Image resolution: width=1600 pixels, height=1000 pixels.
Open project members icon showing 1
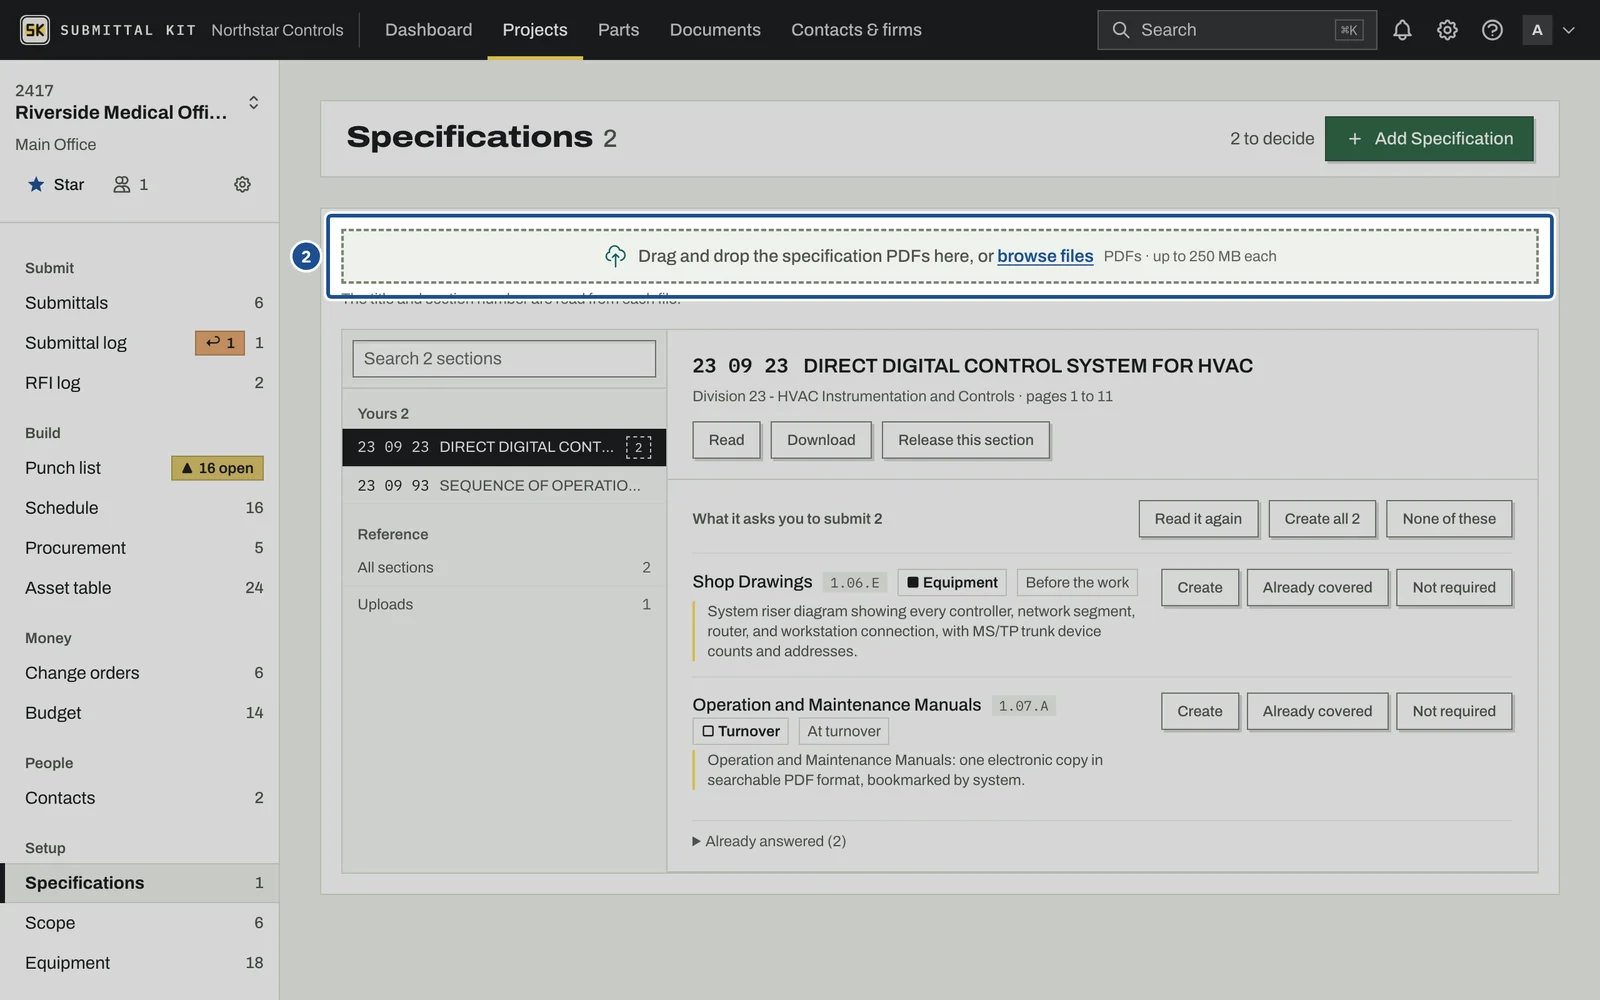tap(131, 184)
